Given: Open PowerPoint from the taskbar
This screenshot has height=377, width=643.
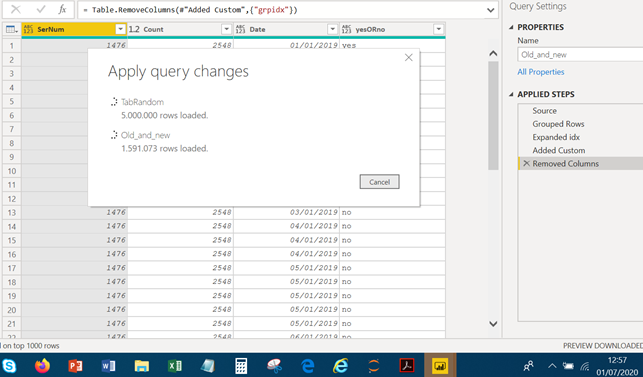Looking at the screenshot, I should pos(75,366).
